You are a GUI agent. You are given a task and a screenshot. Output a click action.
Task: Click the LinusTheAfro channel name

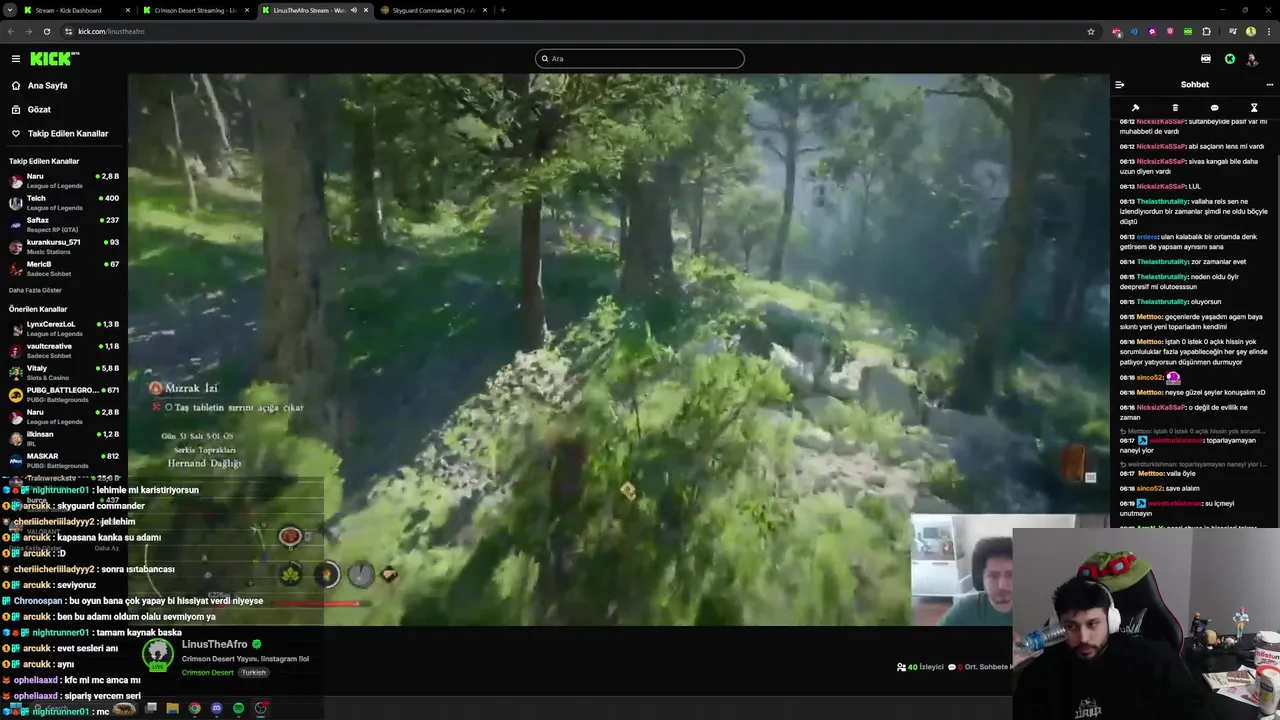point(214,645)
